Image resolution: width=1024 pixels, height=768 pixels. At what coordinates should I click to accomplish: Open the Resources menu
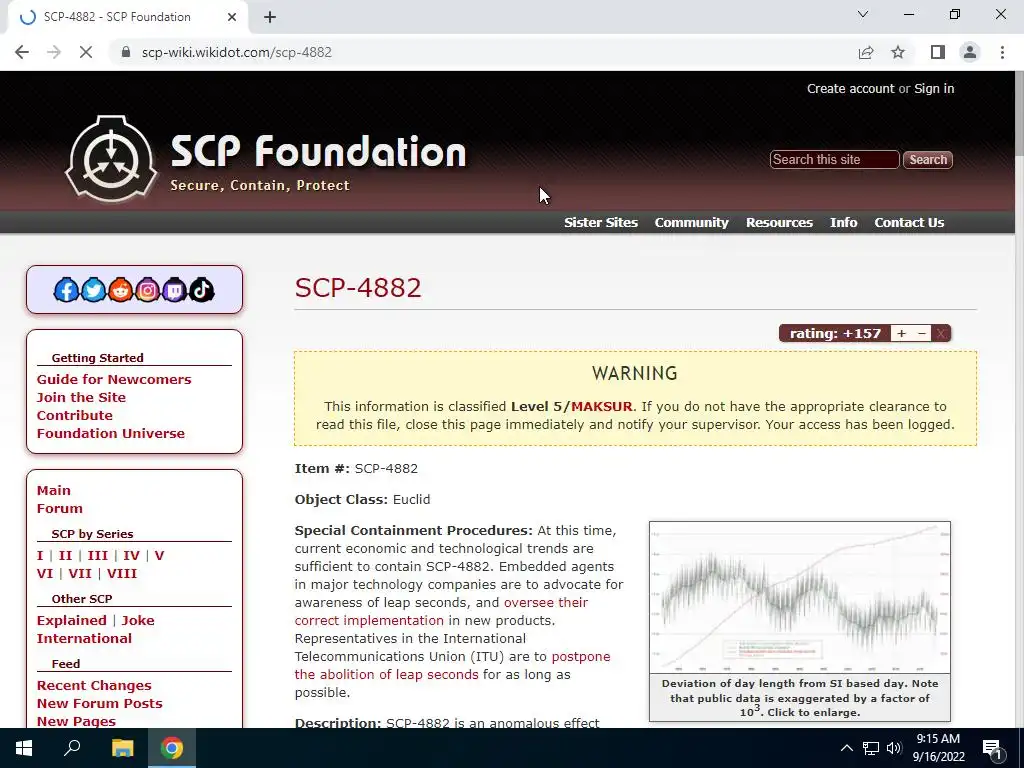(x=779, y=223)
